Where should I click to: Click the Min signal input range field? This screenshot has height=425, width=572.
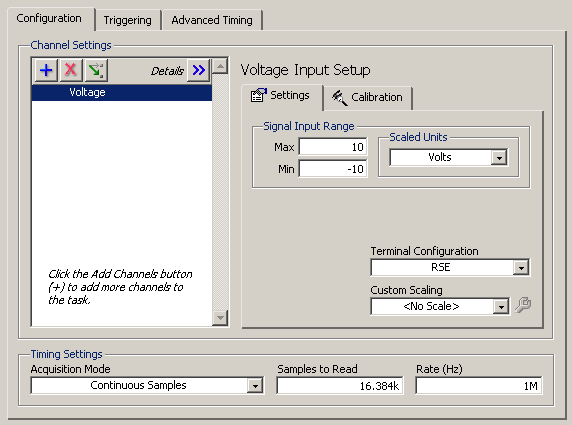point(333,169)
